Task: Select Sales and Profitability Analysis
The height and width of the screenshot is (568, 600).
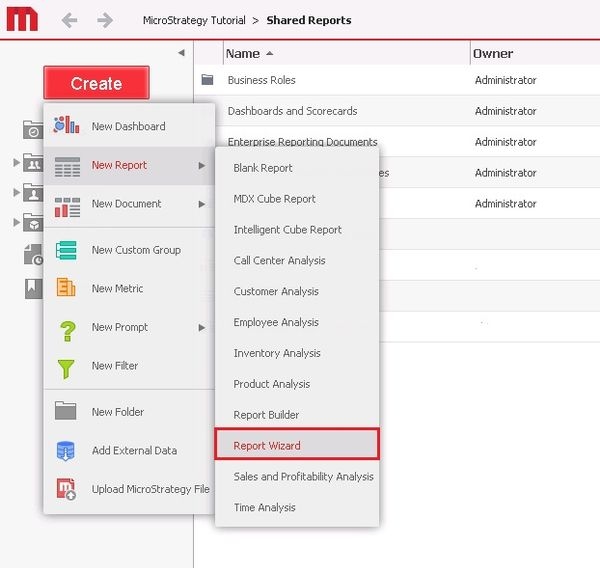Action: click(297, 477)
